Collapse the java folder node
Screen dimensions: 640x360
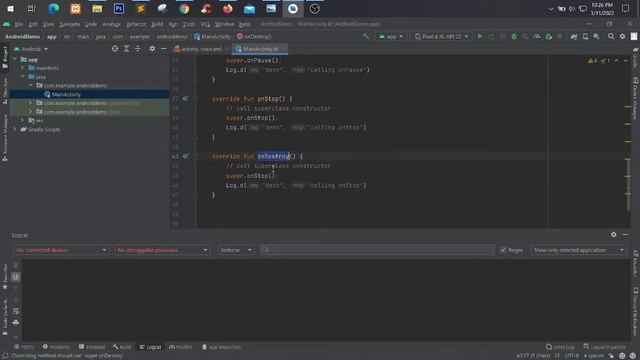23,77
